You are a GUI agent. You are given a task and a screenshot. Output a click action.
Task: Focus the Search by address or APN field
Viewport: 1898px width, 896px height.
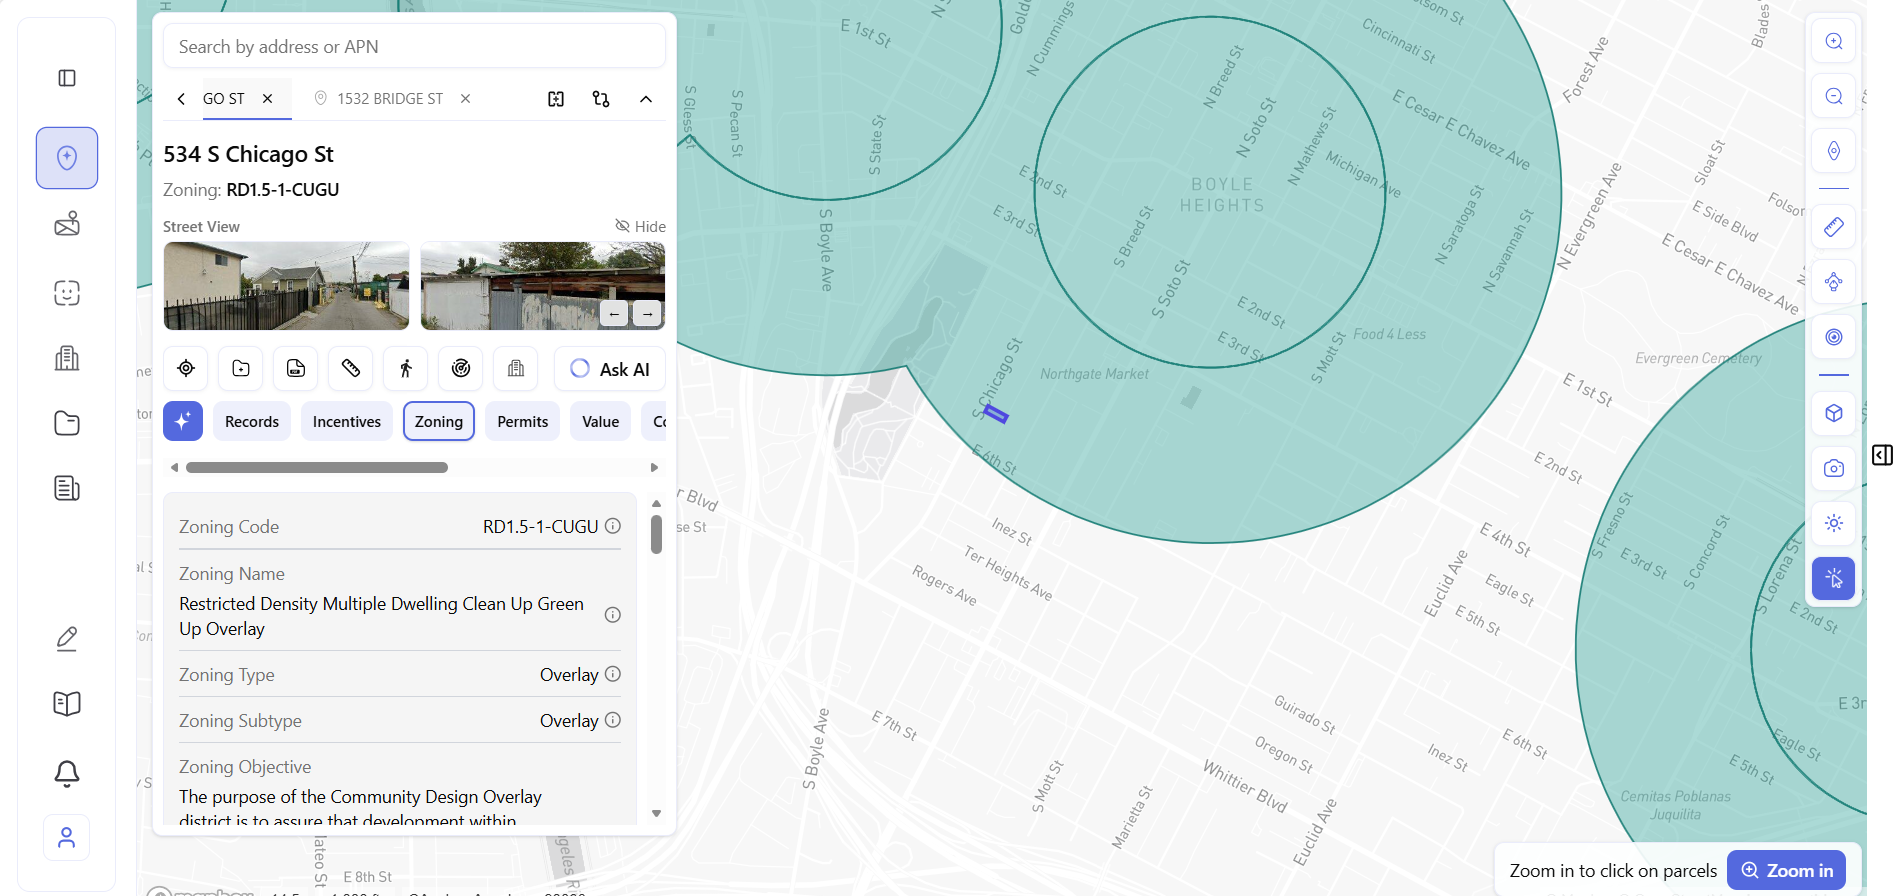click(x=415, y=46)
